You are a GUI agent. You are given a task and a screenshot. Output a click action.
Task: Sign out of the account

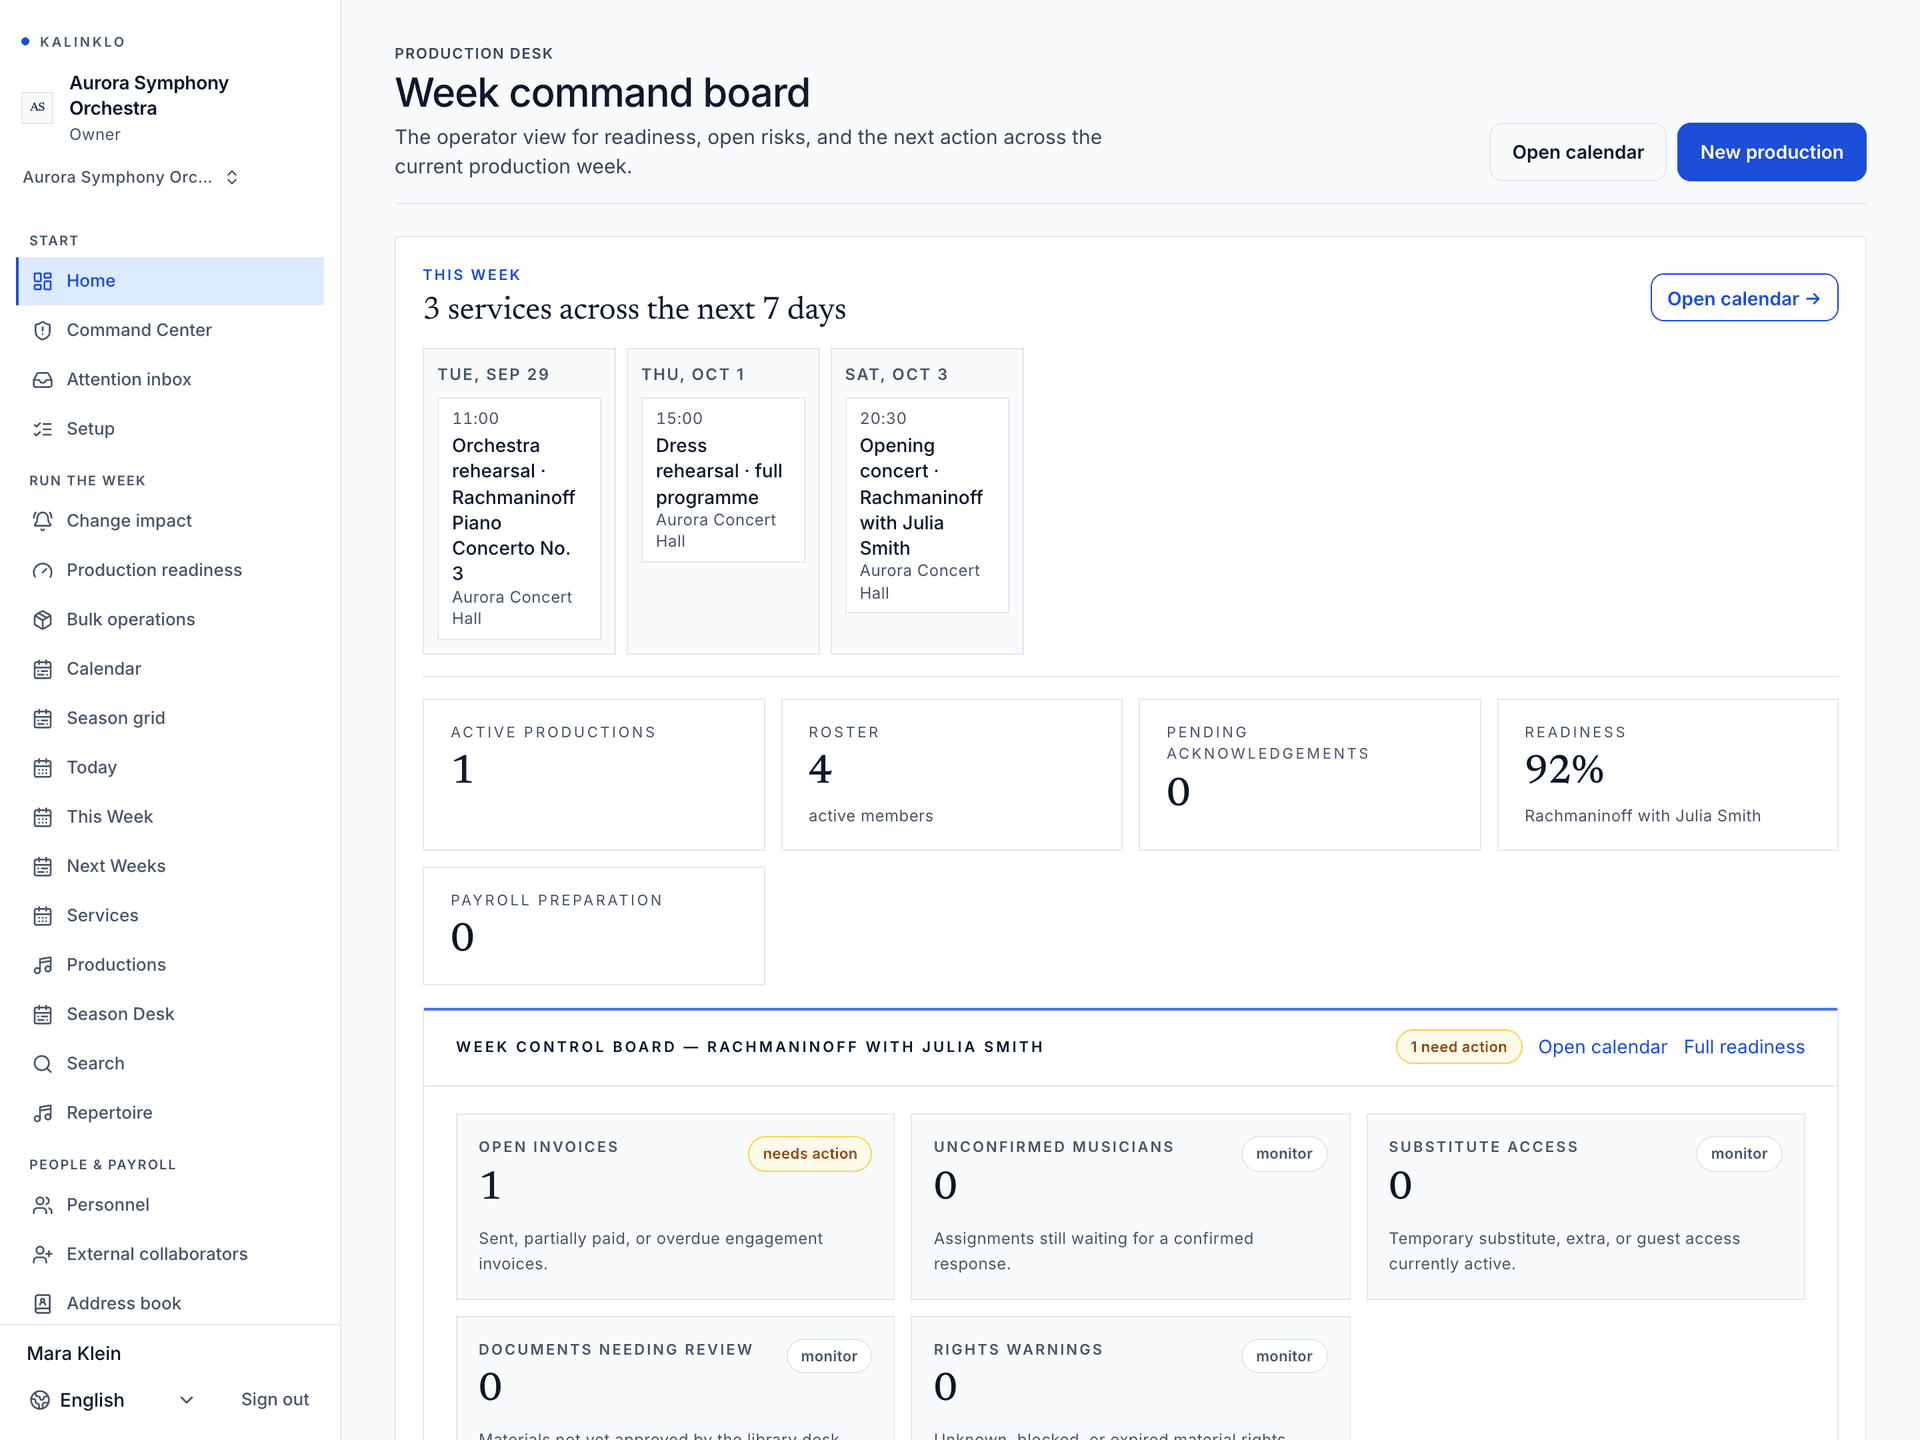click(275, 1400)
